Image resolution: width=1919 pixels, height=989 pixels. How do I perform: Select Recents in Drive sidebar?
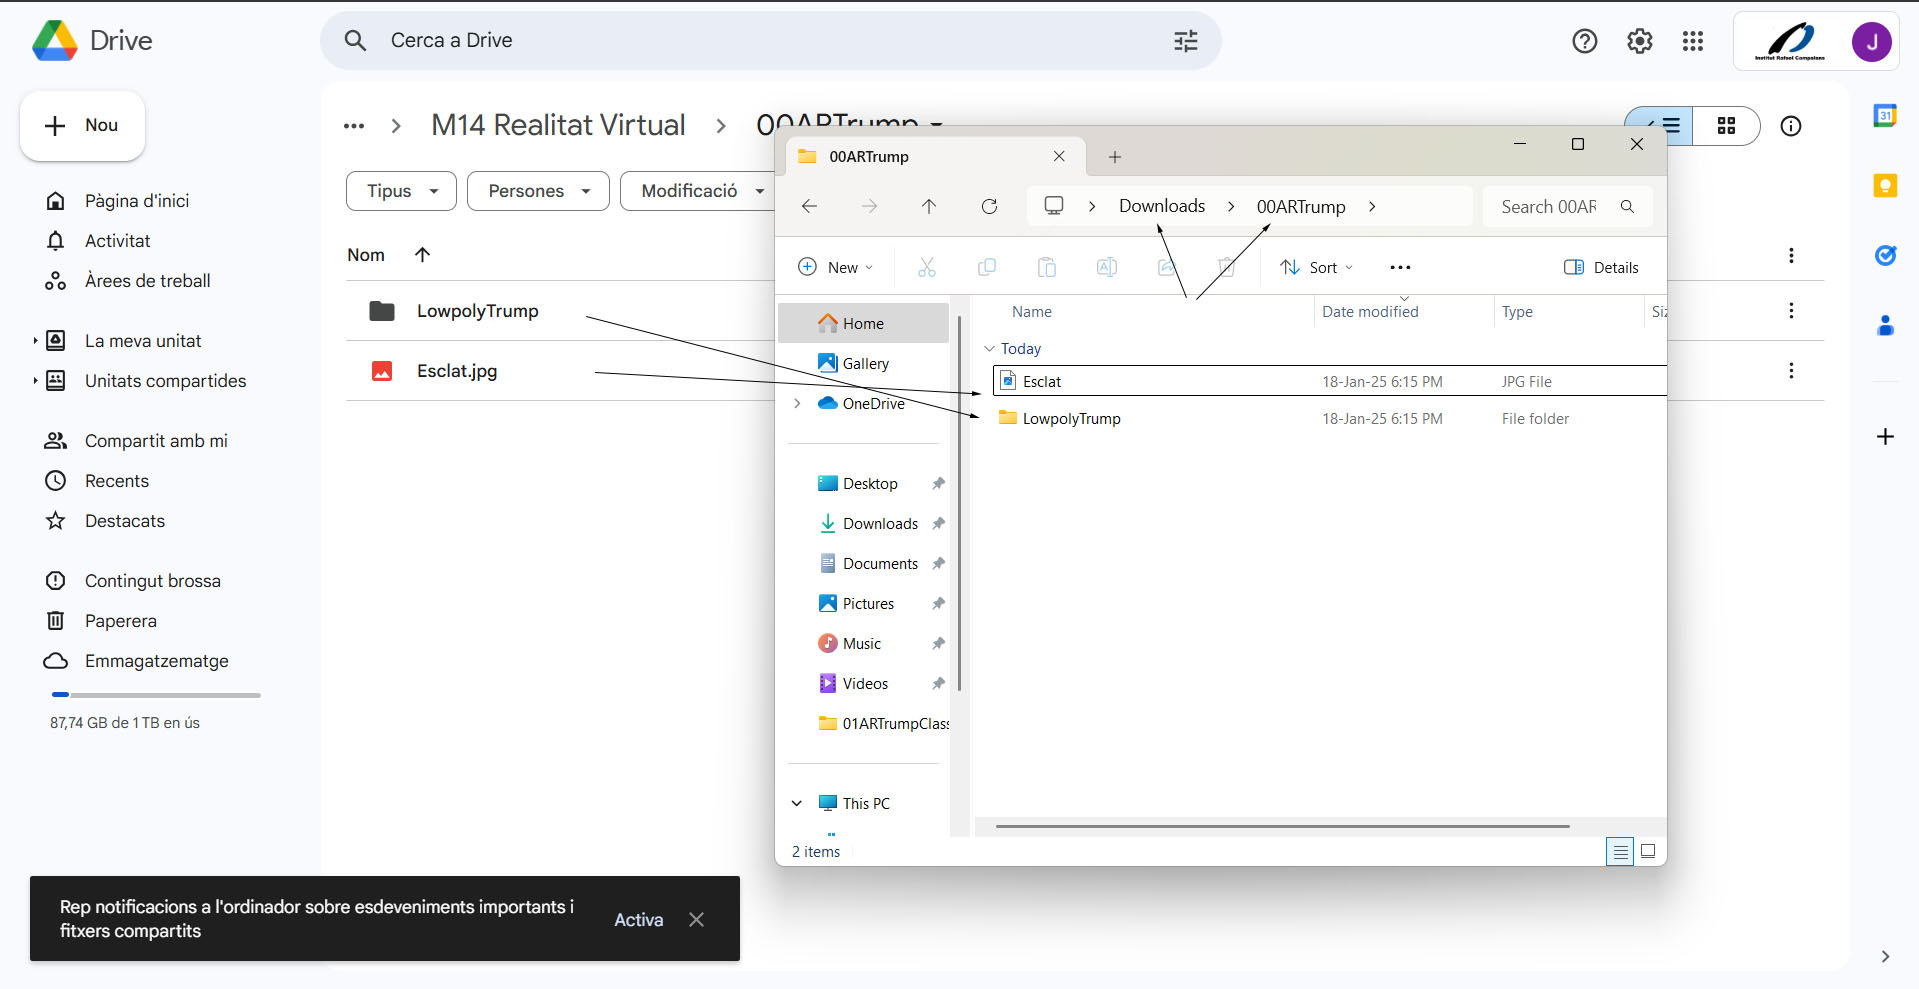116,481
